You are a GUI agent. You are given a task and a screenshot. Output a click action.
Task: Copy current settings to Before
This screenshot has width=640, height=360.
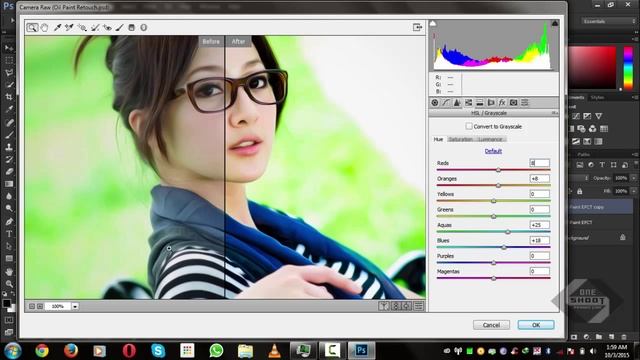(x=407, y=306)
